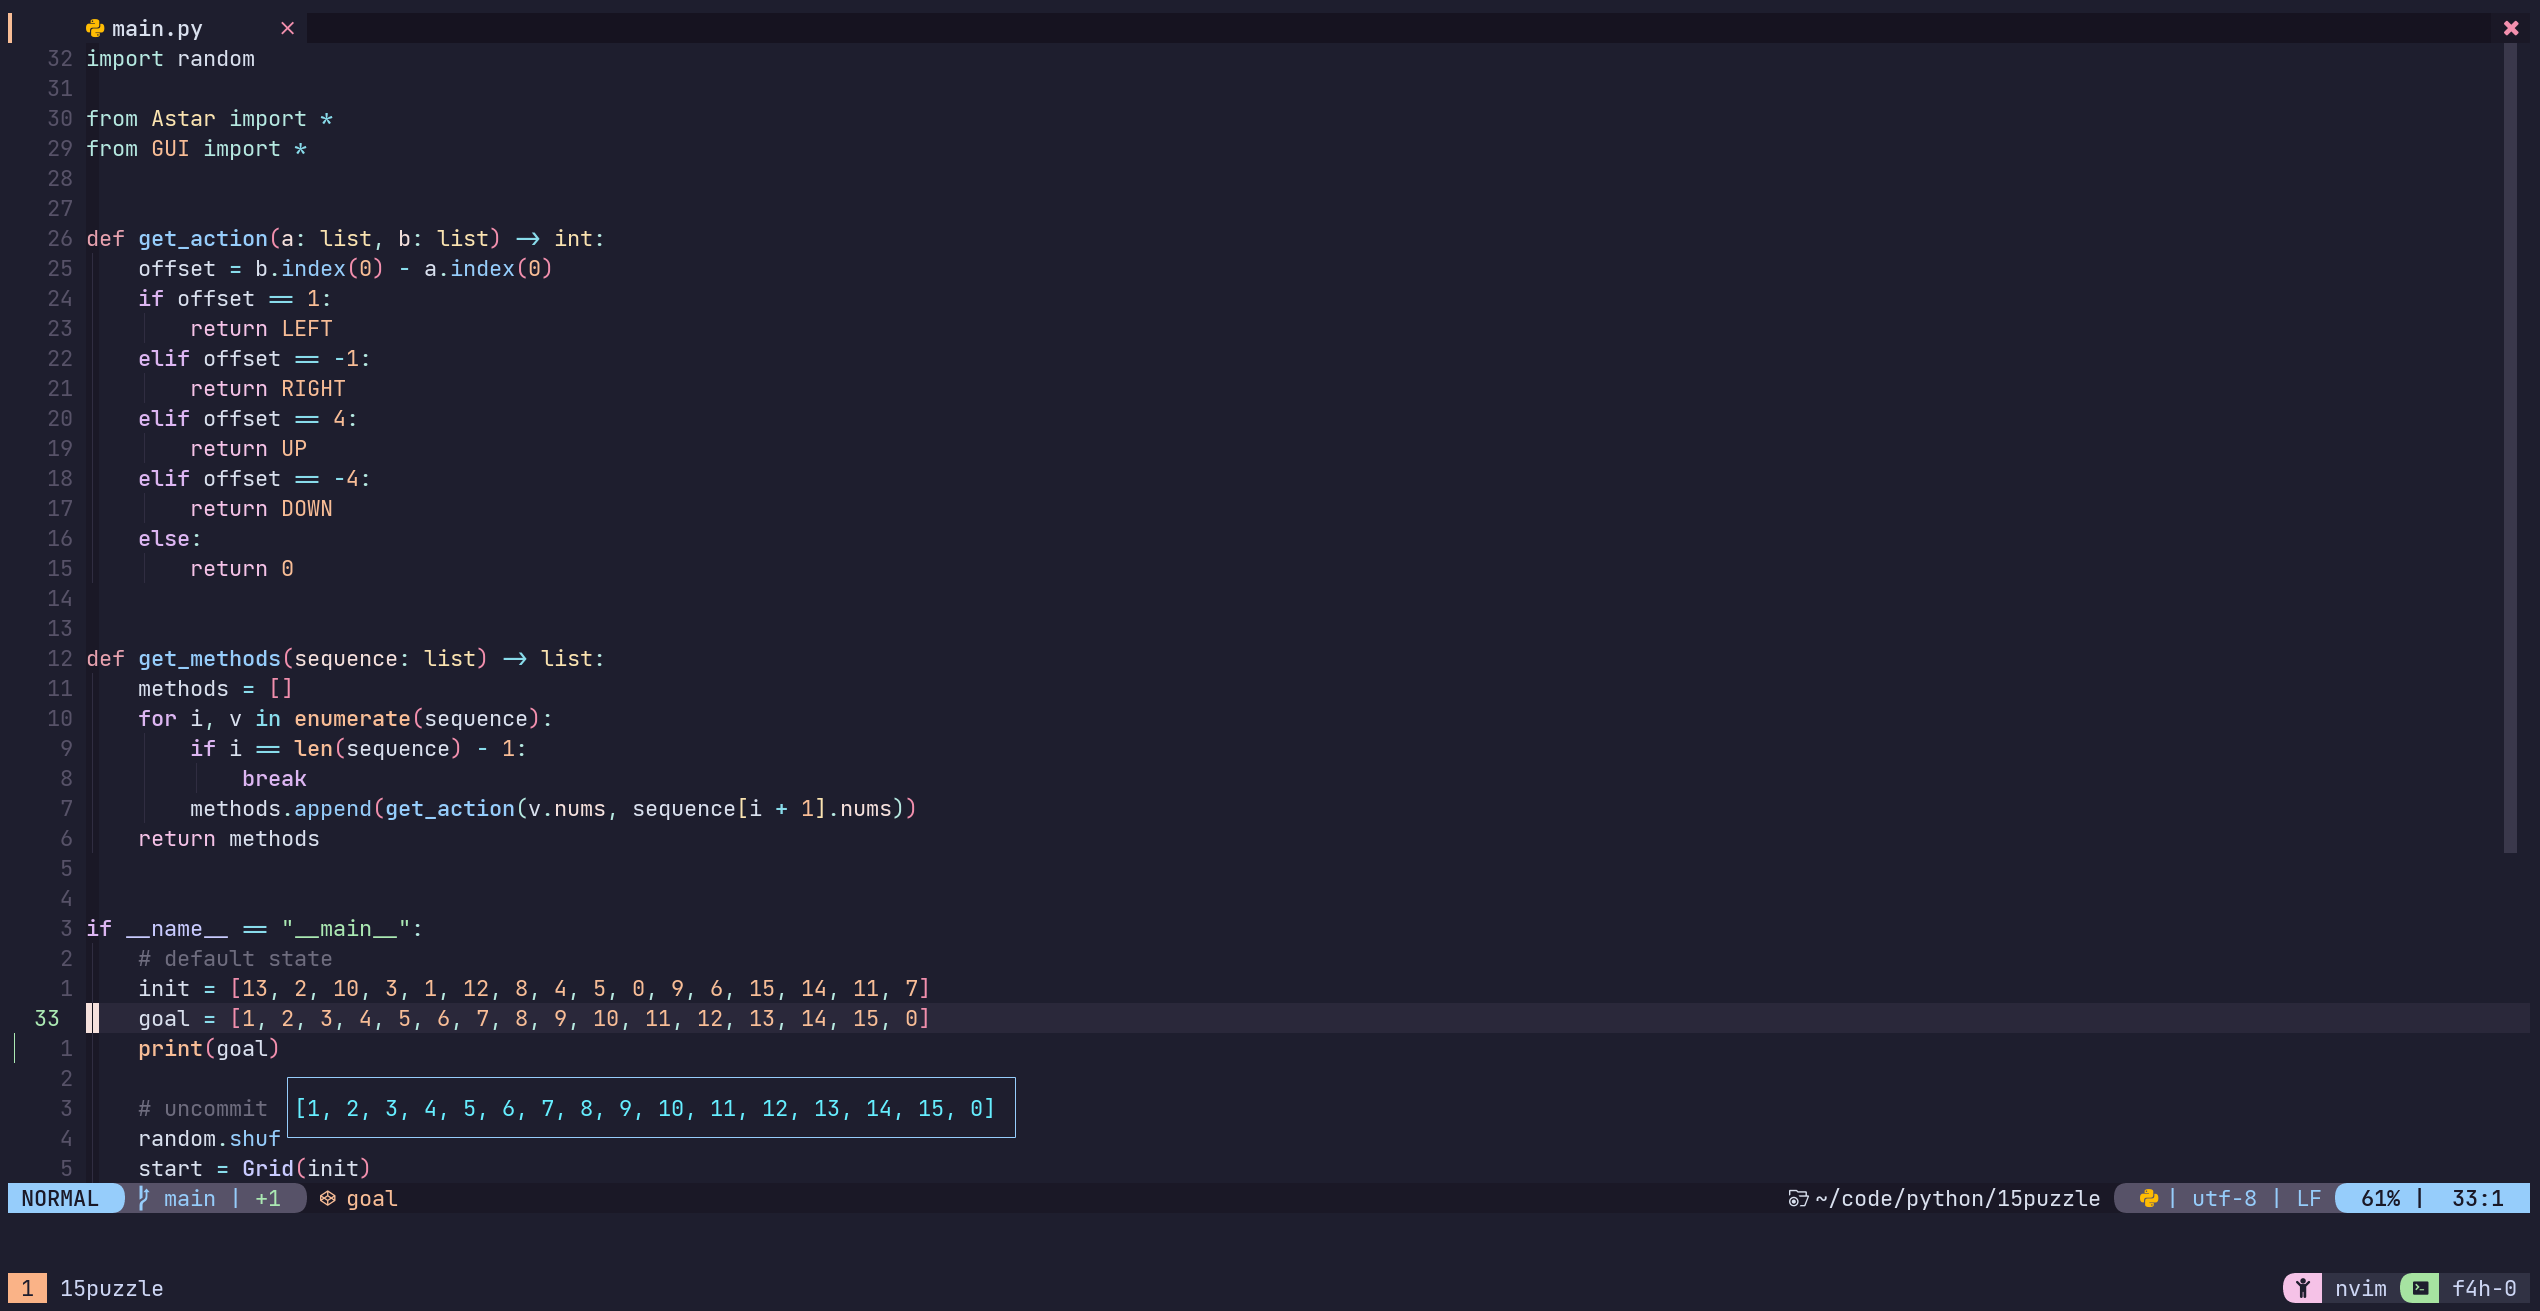This screenshot has height=1311, width=2540.
Task: Place cursor on def get_action line
Action: coord(345,238)
